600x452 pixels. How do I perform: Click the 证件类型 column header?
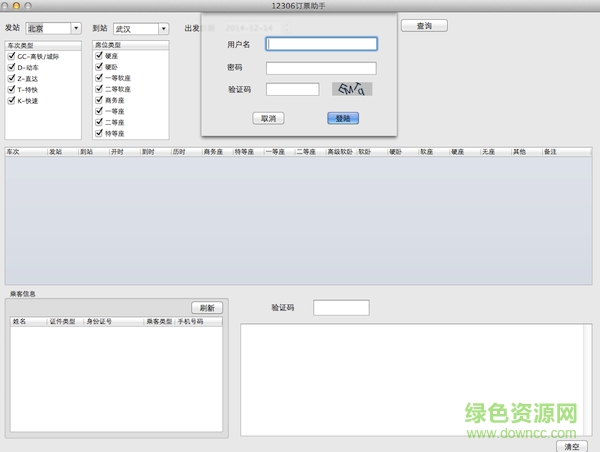pyautogui.click(x=65, y=321)
